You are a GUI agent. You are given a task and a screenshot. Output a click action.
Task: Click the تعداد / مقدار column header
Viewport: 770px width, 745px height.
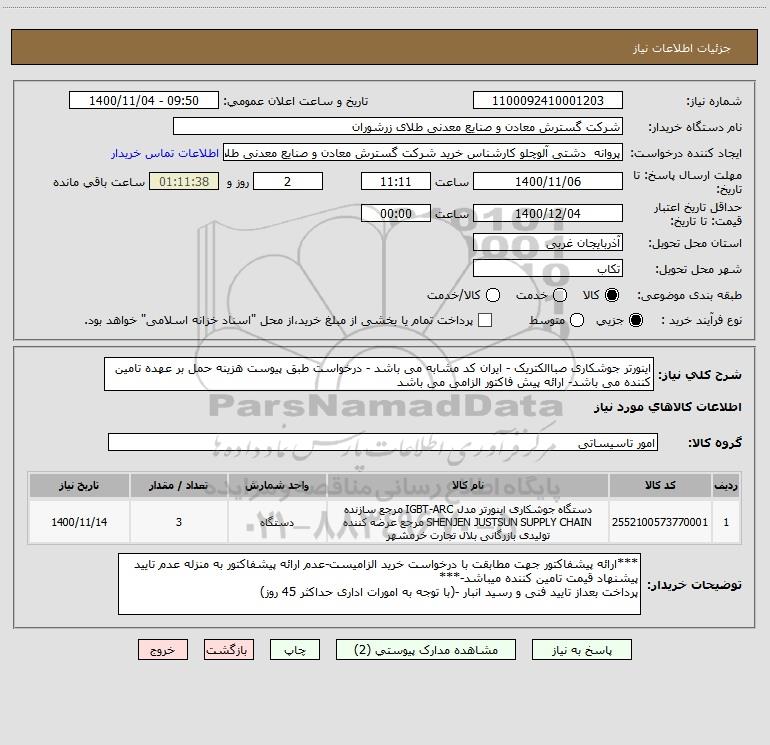click(179, 485)
